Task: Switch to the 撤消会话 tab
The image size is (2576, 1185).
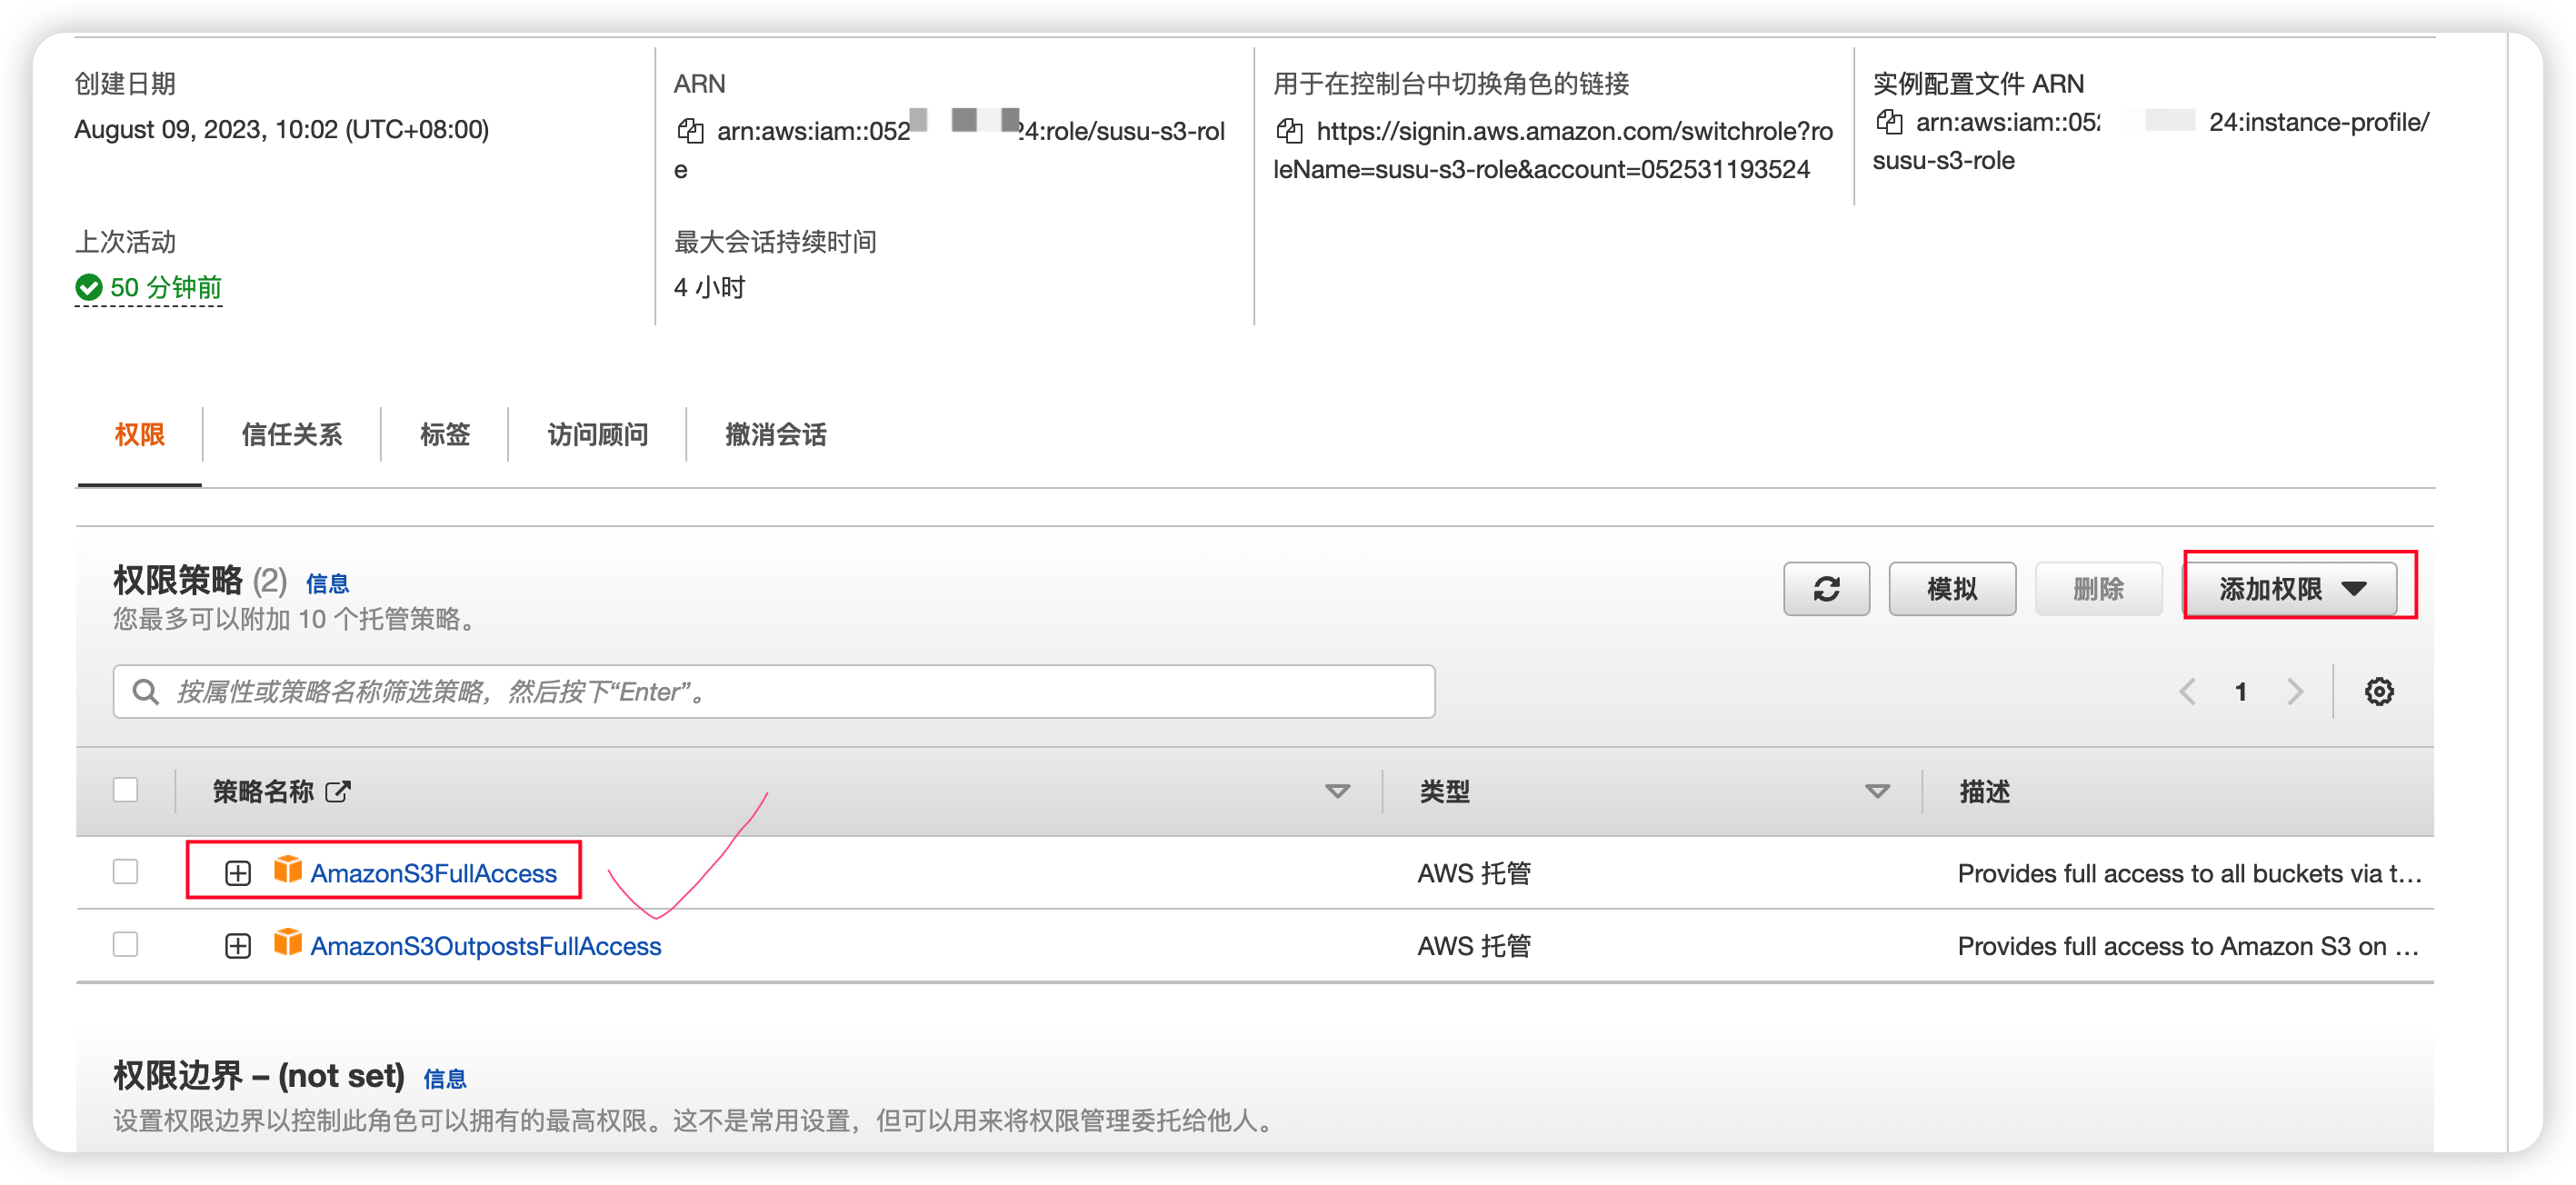Action: [x=775, y=435]
